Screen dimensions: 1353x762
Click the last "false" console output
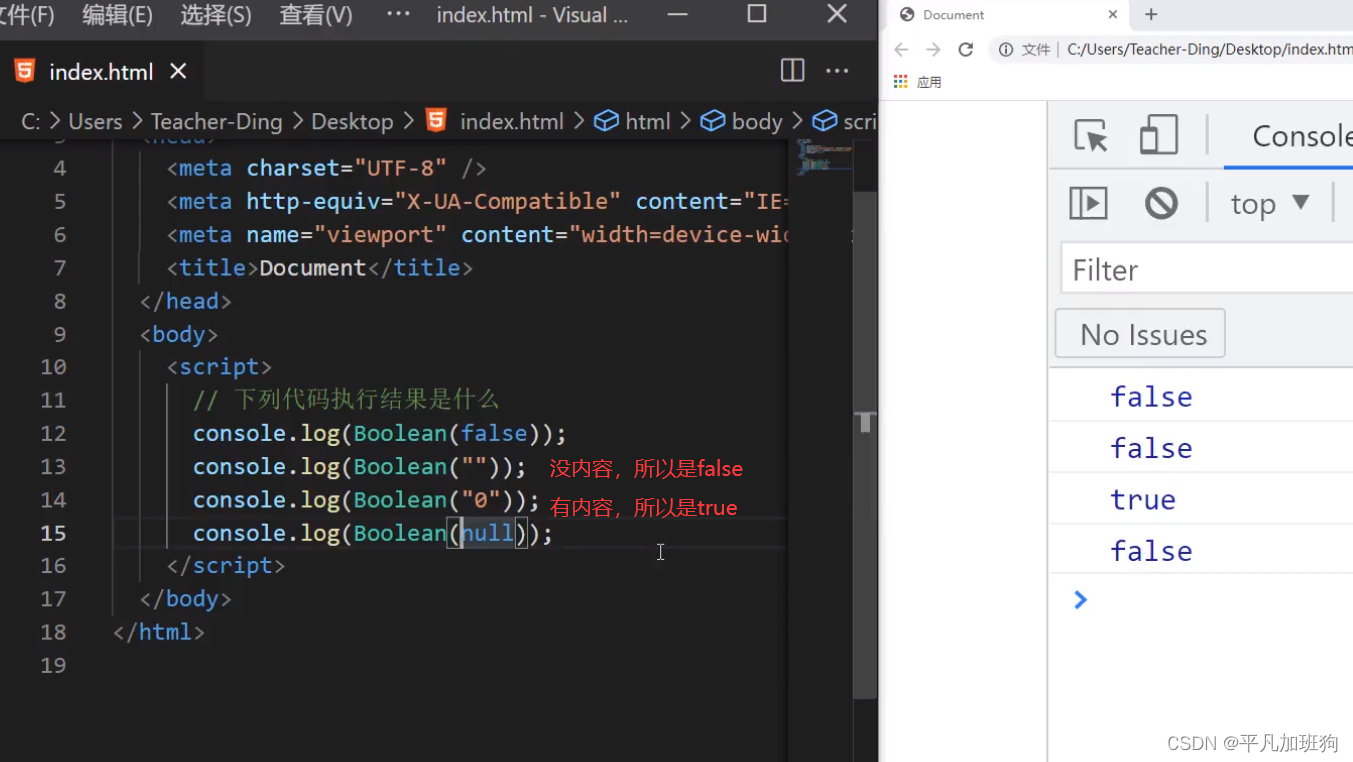pos(1151,550)
